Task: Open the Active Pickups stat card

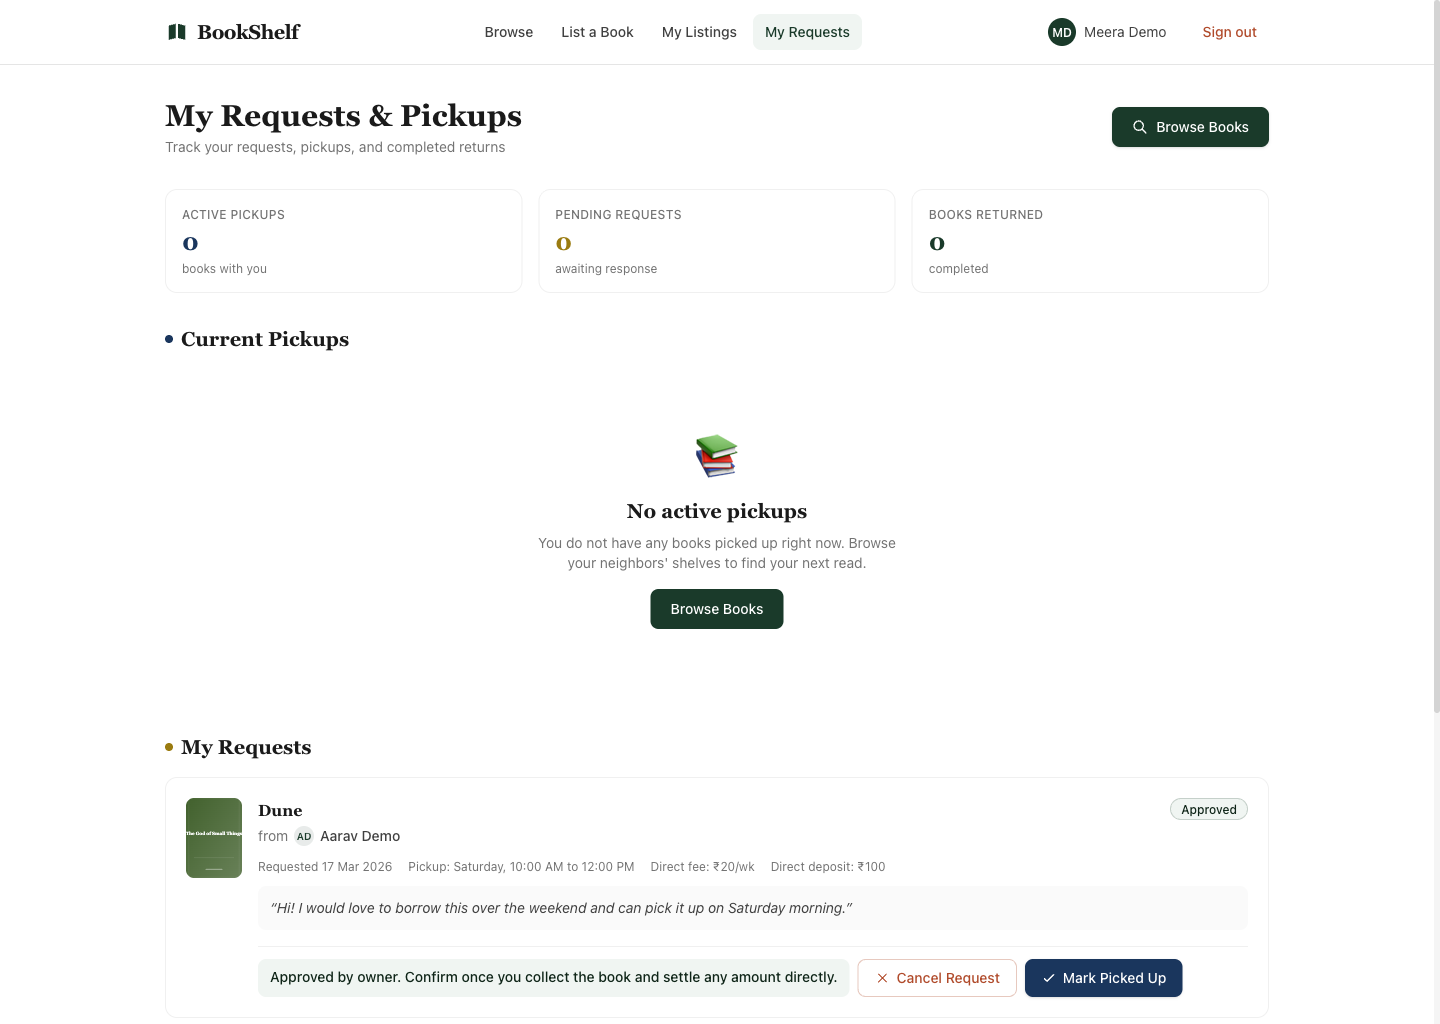Action: (x=343, y=241)
